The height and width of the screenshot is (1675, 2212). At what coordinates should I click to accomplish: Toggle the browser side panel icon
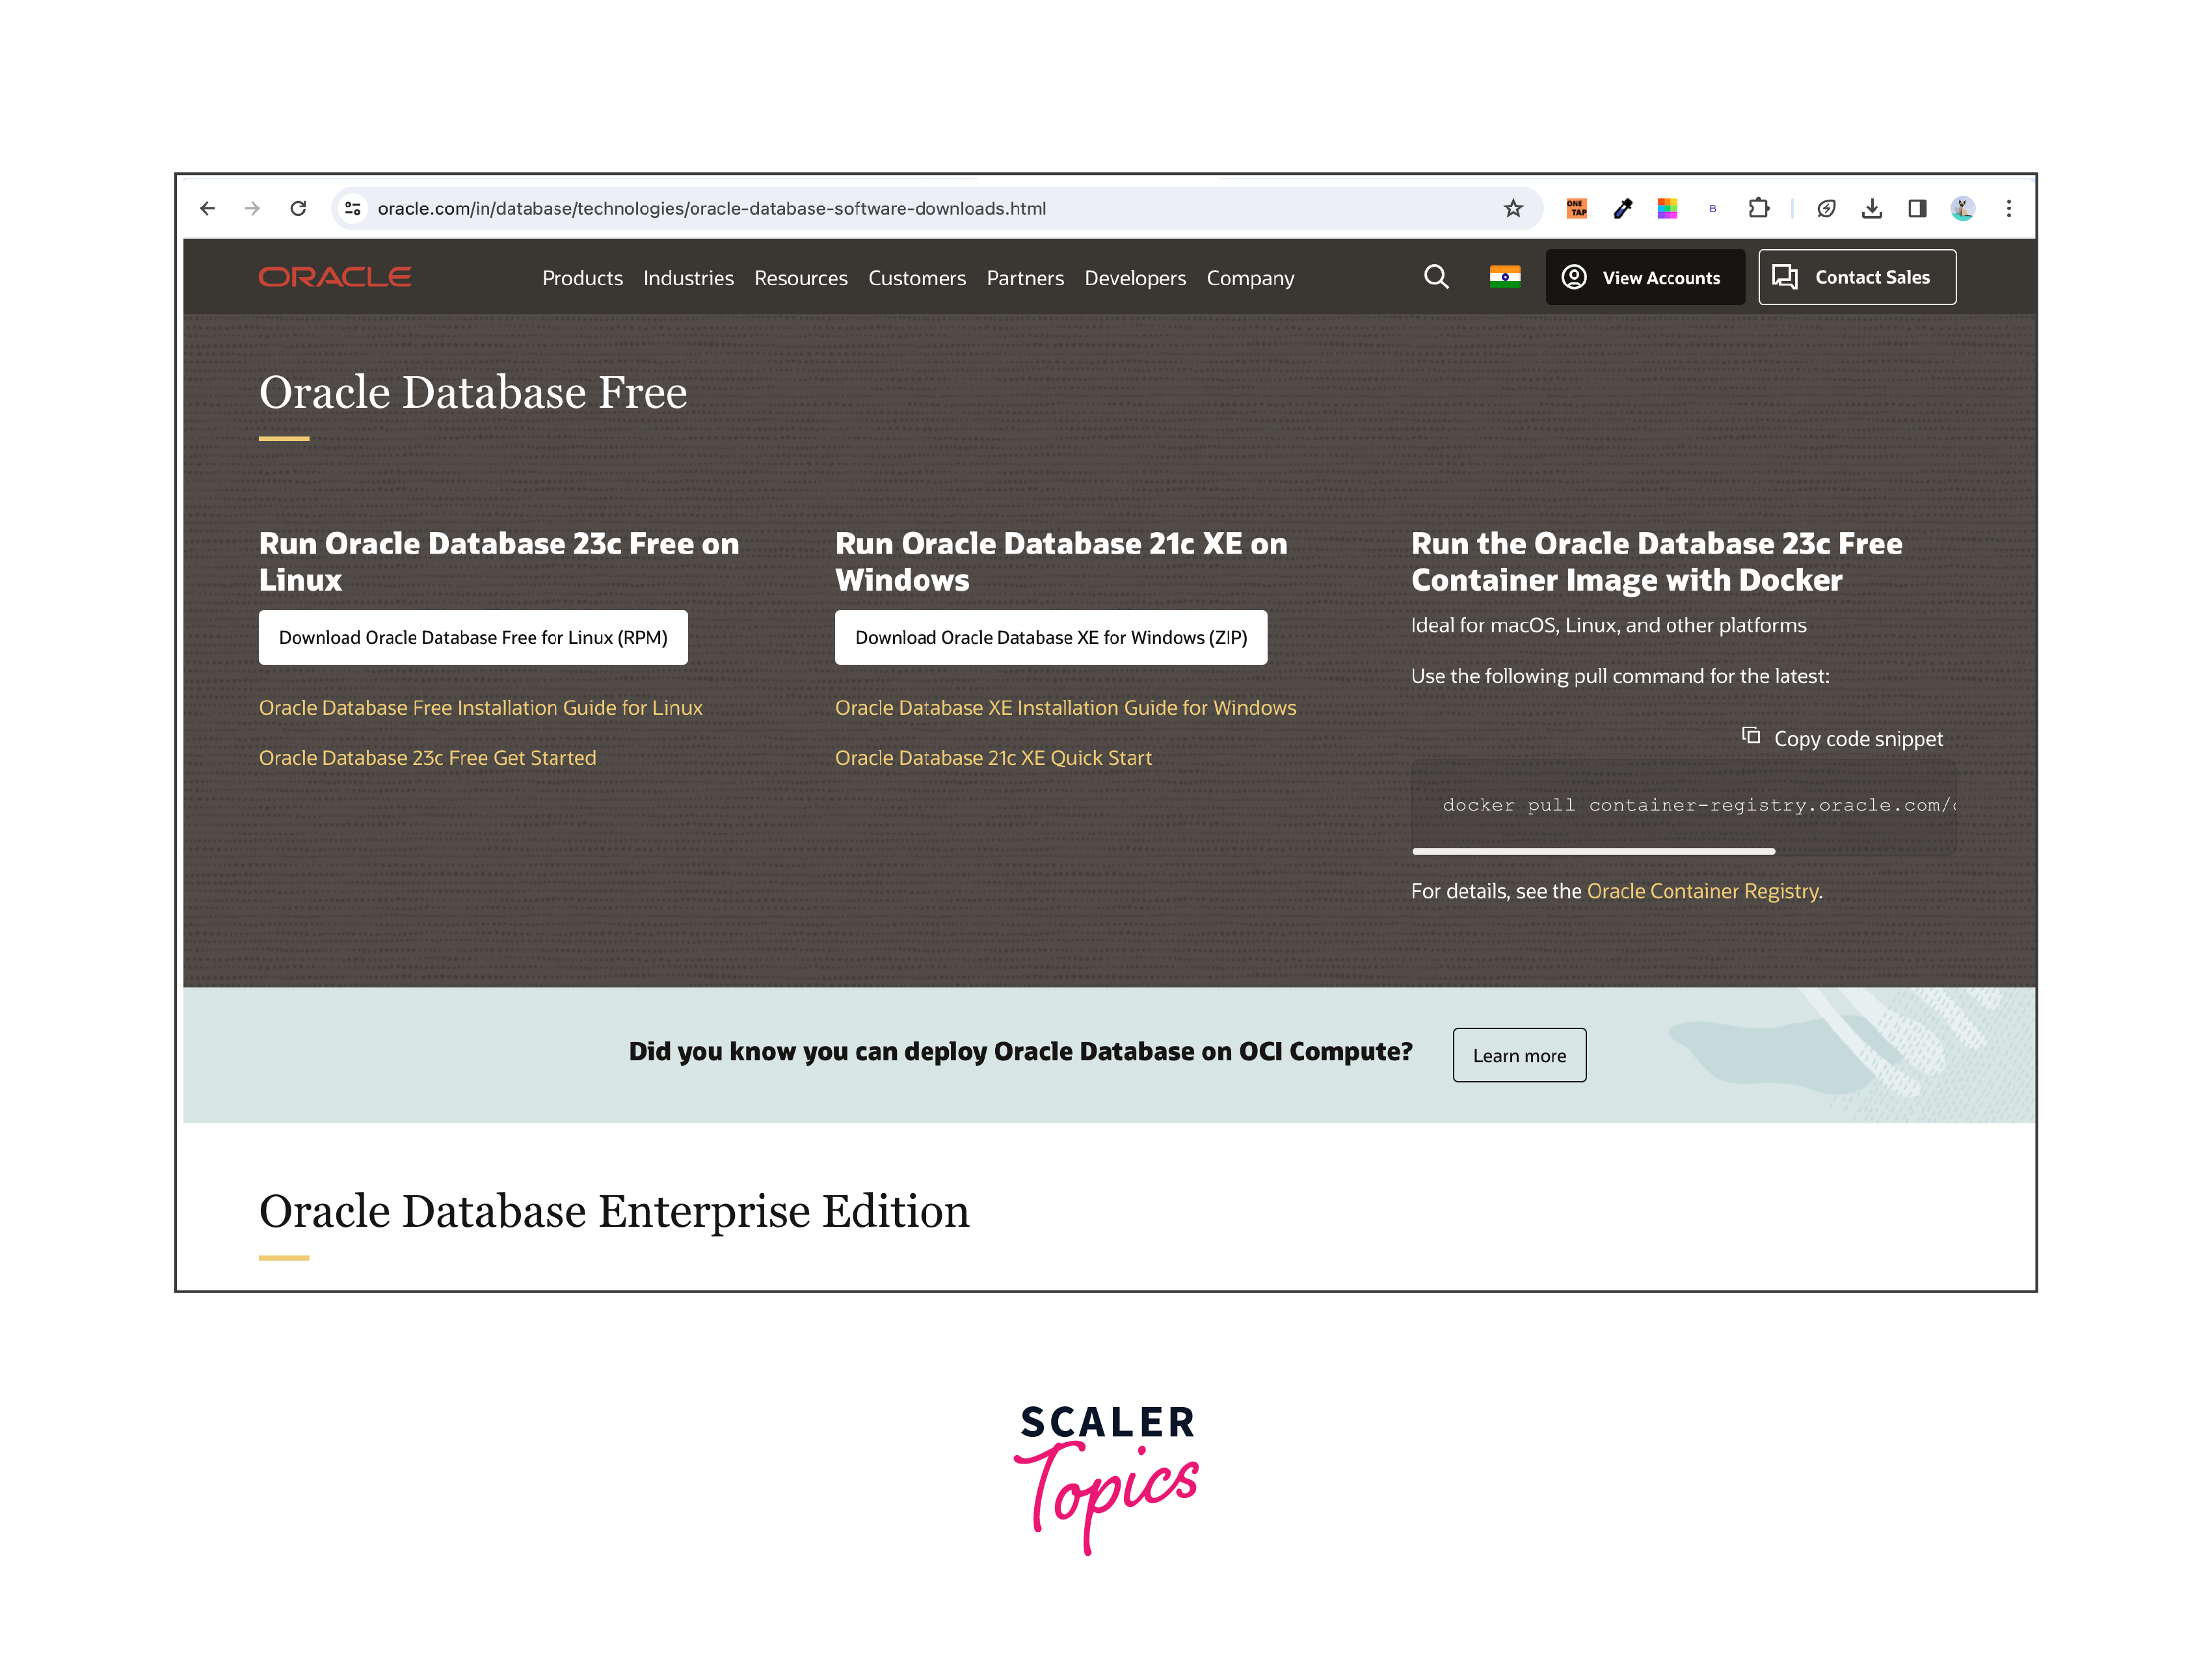pos(1917,209)
